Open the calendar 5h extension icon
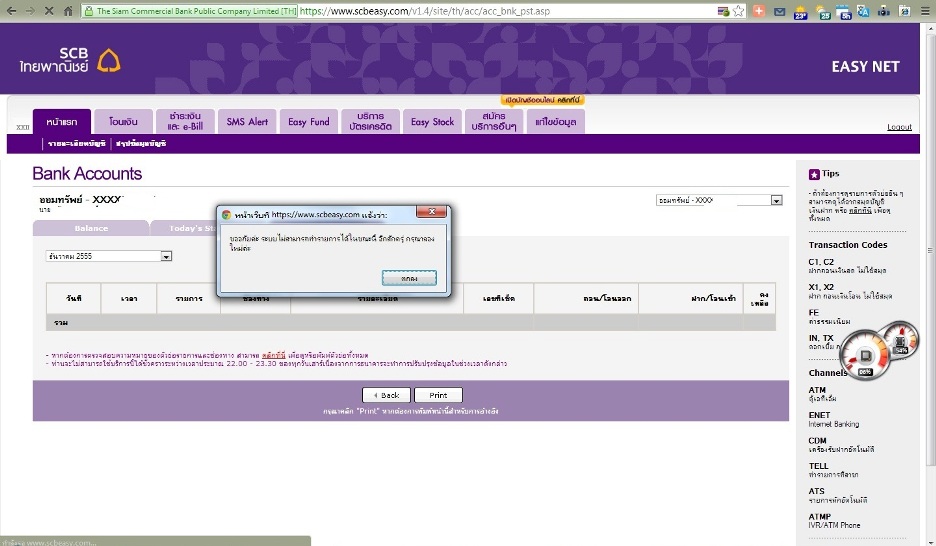Screen dimensions: 936x546 (x=844, y=11)
